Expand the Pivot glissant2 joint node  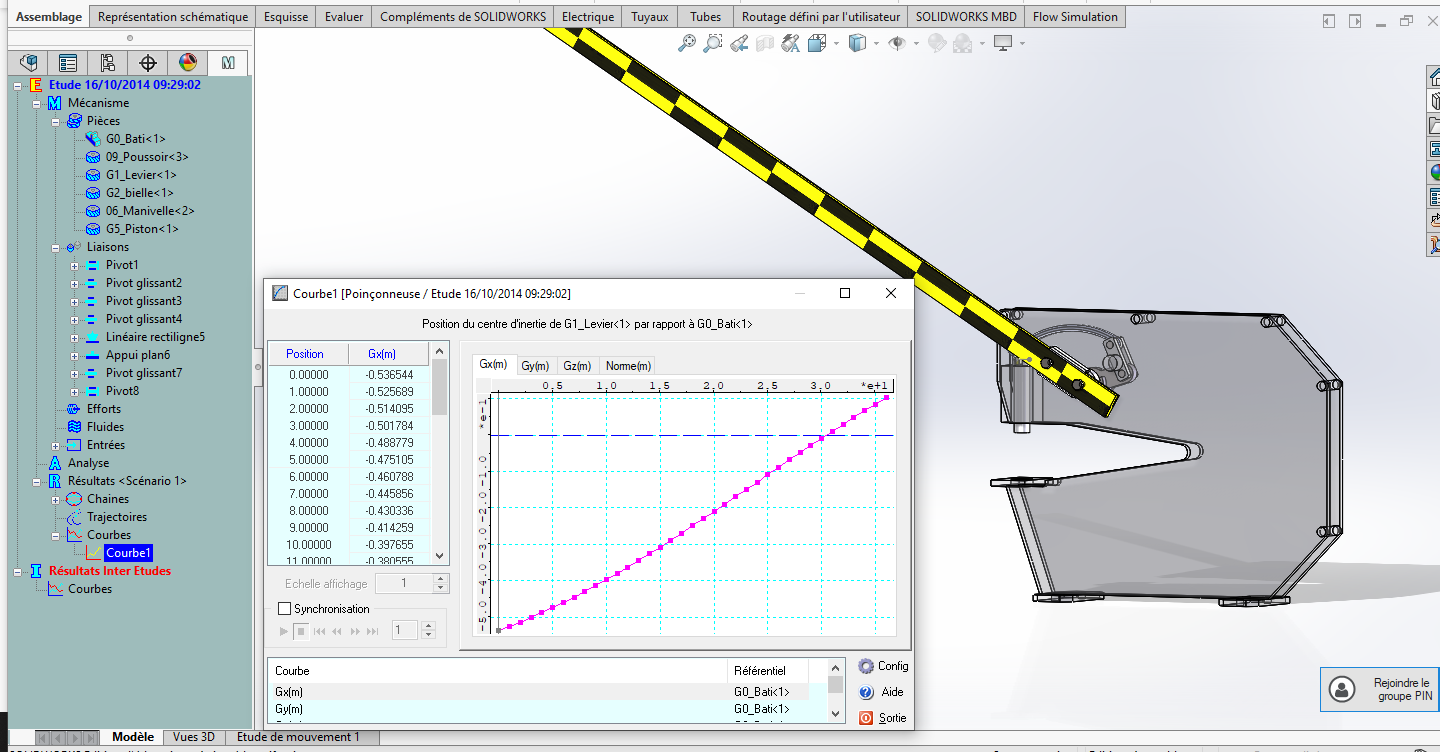click(x=75, y=283)
